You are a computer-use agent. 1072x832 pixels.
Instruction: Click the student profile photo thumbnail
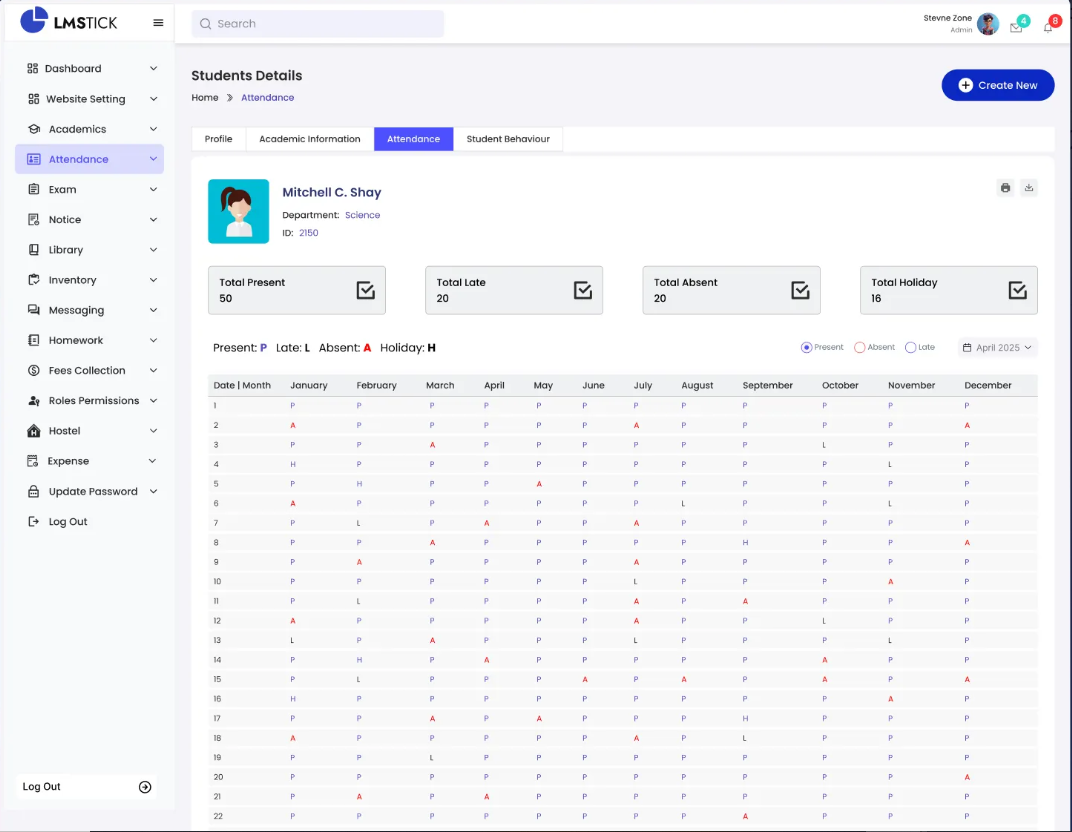click(x=238, y=211)
